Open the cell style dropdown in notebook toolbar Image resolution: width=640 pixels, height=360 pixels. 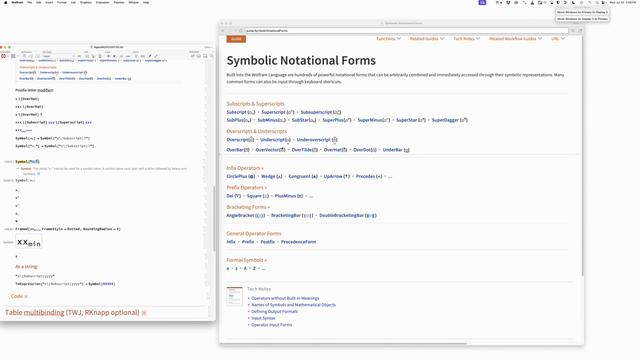[59, 56]
